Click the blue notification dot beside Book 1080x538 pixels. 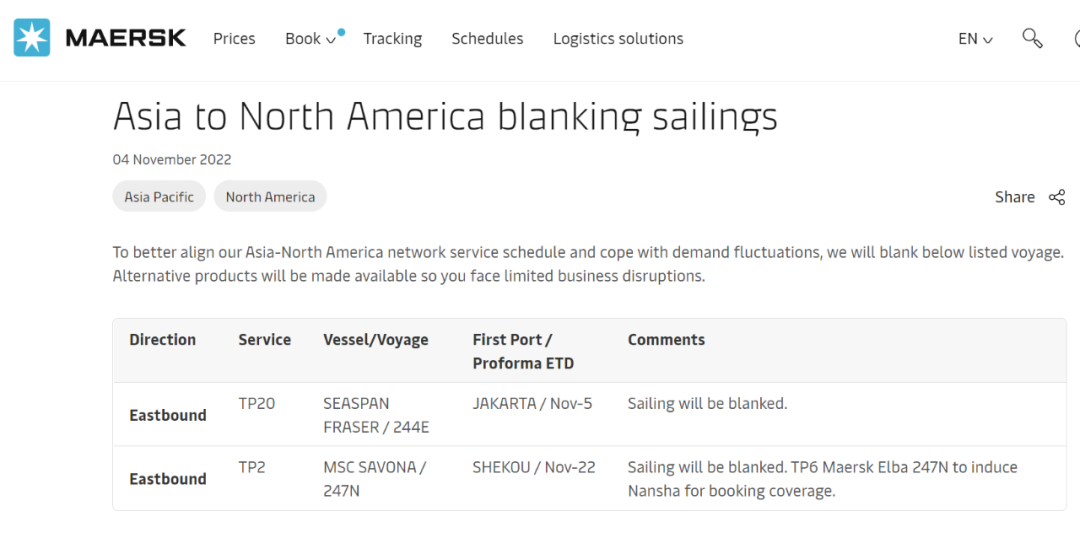point(341,32)
